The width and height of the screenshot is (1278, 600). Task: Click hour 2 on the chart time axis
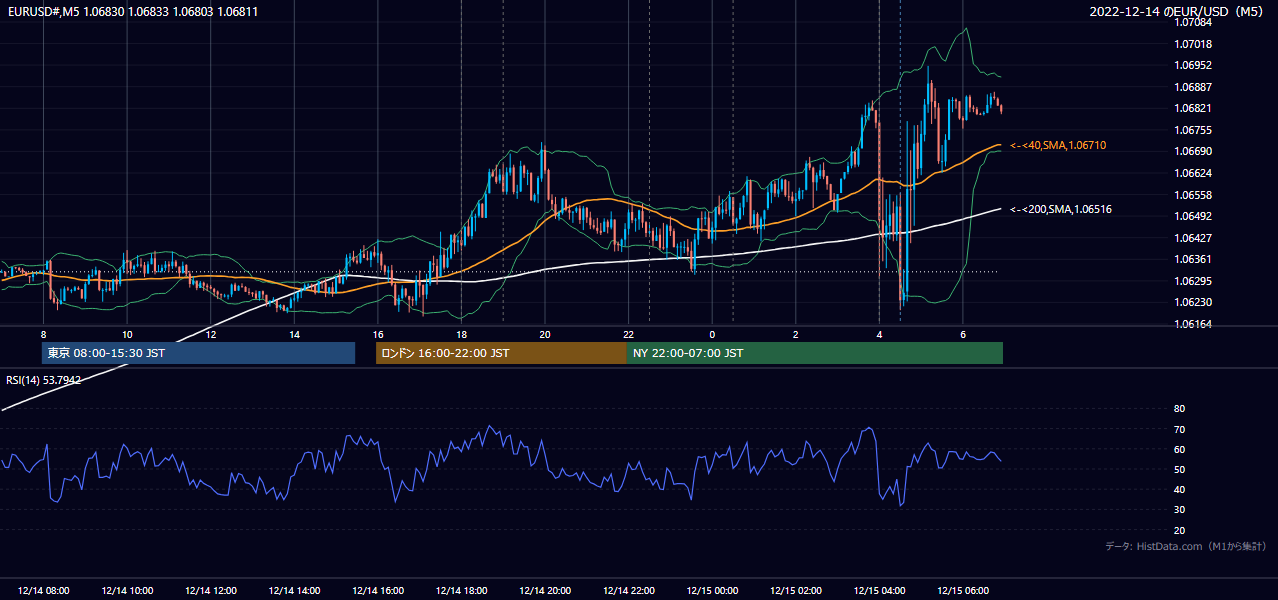tap(796, 334)
